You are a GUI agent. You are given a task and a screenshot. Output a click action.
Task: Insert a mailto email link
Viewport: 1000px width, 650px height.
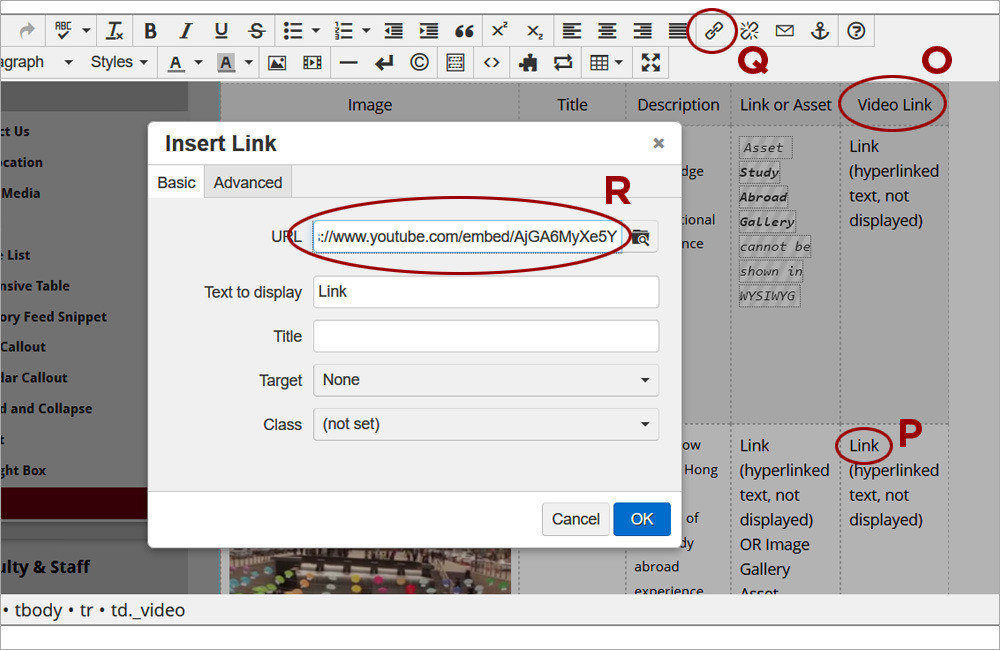click(x=784, y=31)
